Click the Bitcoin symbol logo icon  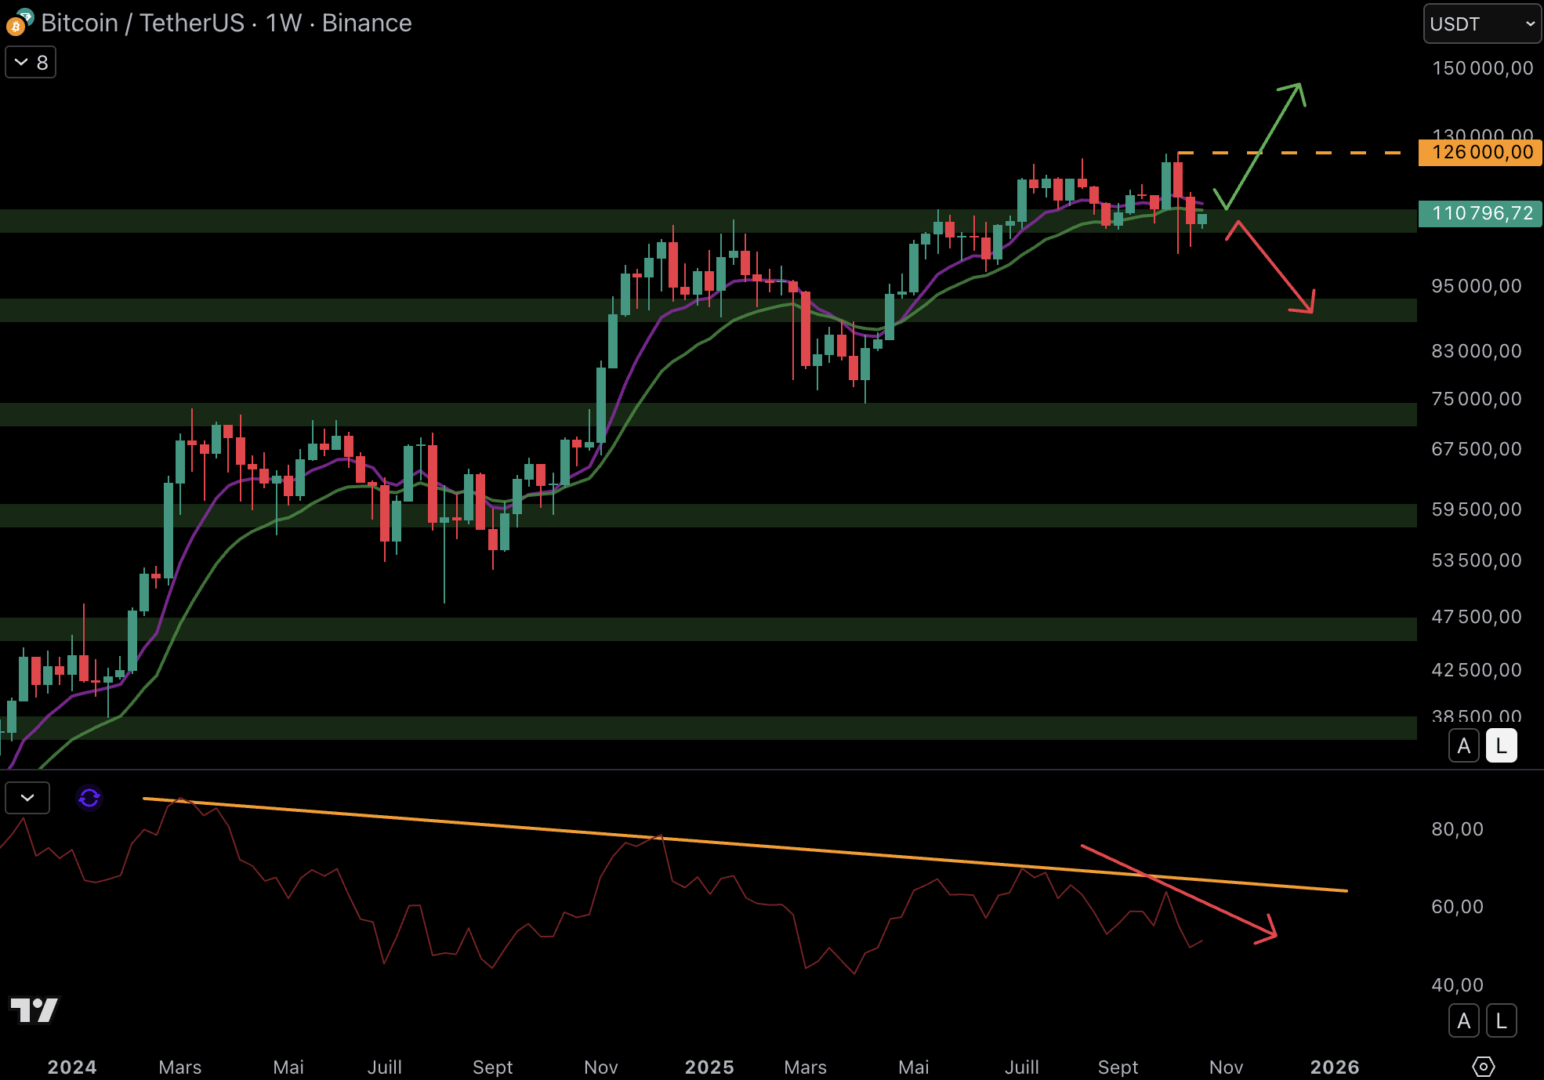pos(18,23)
